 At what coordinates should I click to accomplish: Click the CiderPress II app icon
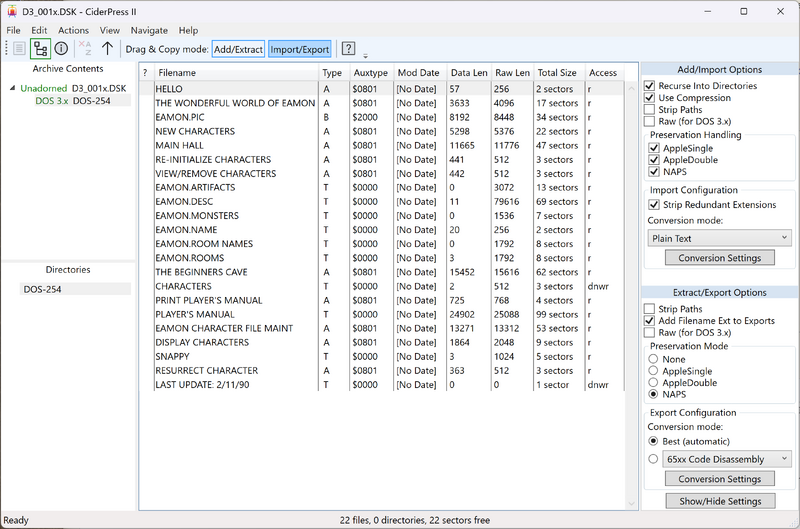coord(12,11)
